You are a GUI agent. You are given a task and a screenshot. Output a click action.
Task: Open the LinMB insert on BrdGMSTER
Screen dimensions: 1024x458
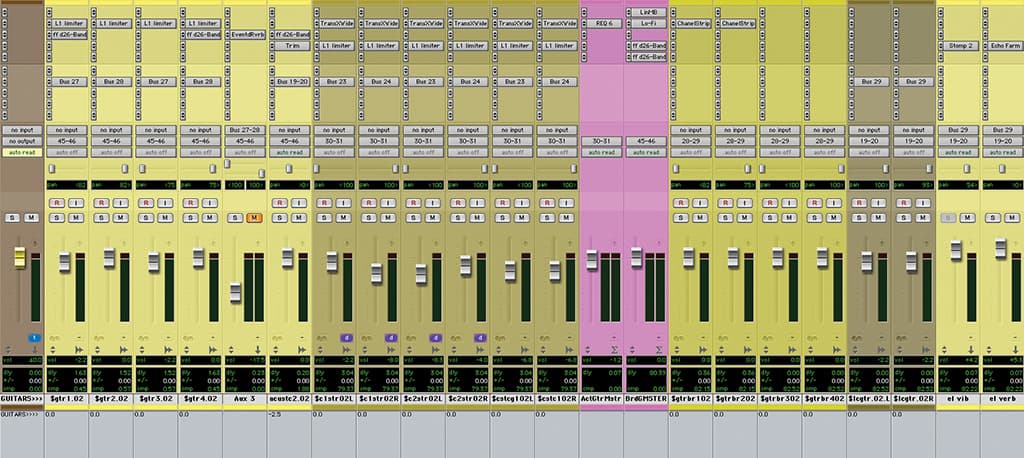pyautogui.click(x=649, y=12)
